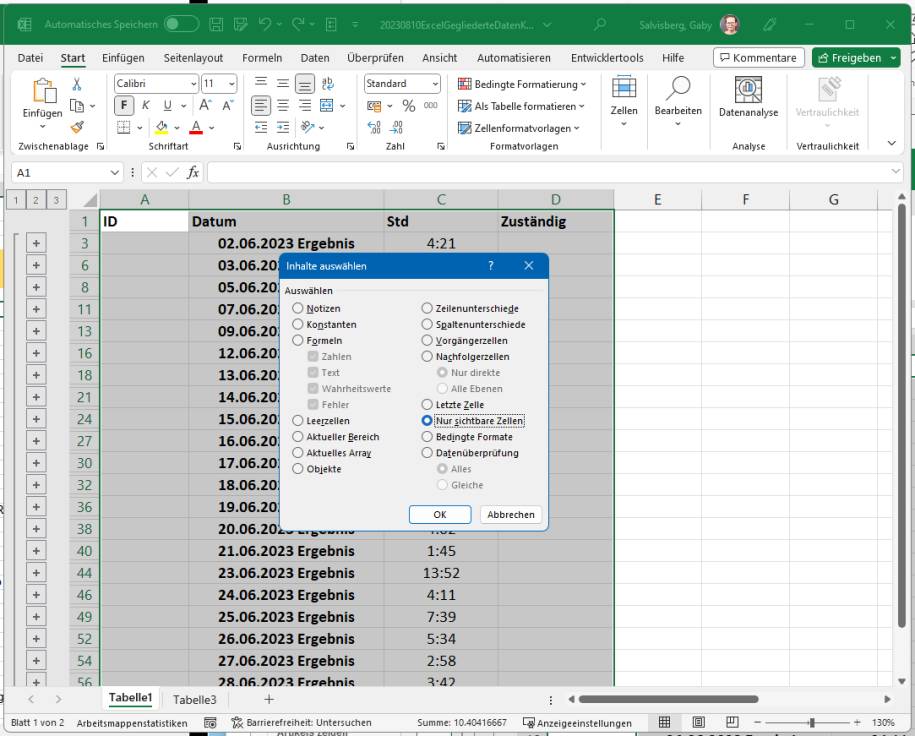Choose the Konstanten radio option
This screenshot has width=915, height=736.
298,325
